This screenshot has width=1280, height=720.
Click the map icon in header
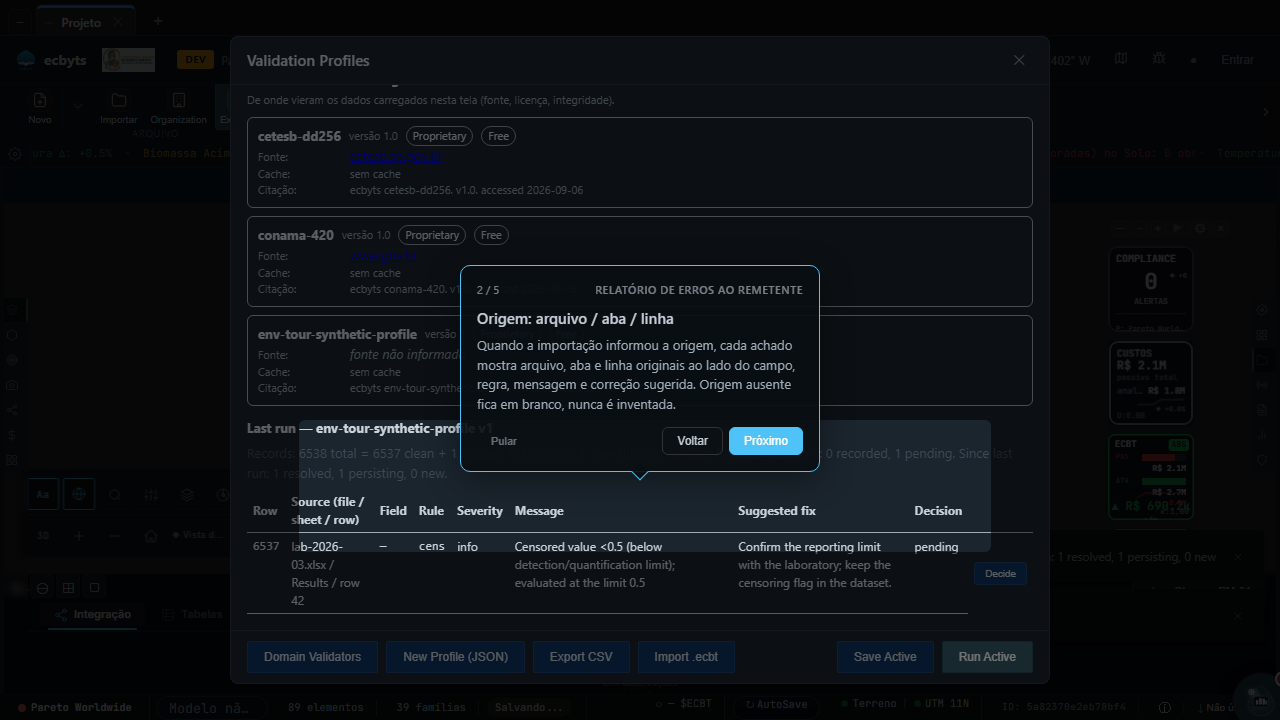1121,59
